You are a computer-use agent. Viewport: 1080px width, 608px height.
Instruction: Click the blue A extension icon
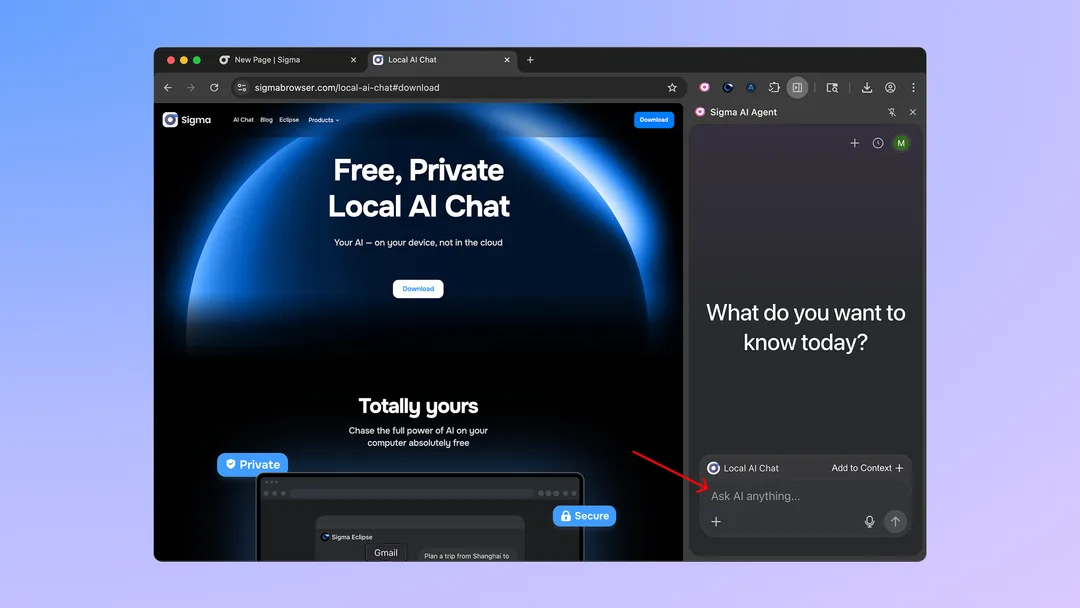tap(751, 87)
